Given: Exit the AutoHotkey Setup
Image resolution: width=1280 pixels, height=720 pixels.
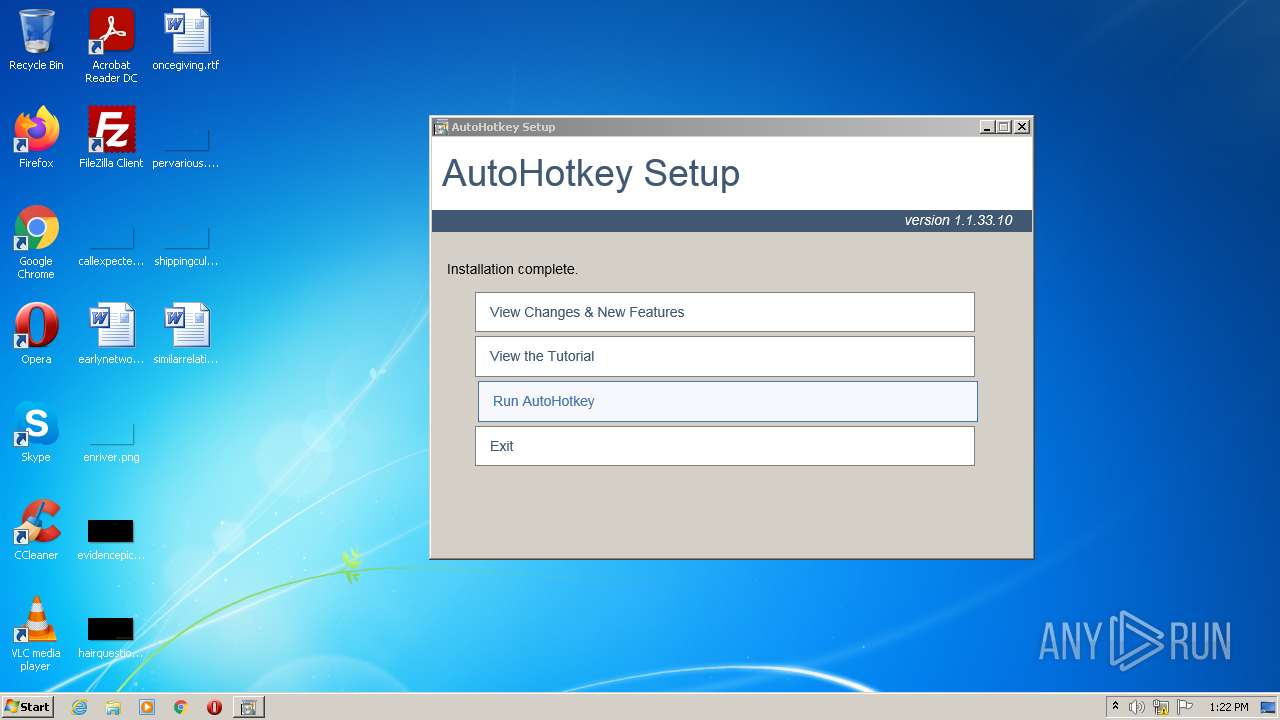Looking at the screenshot, I should click(725, 446).
